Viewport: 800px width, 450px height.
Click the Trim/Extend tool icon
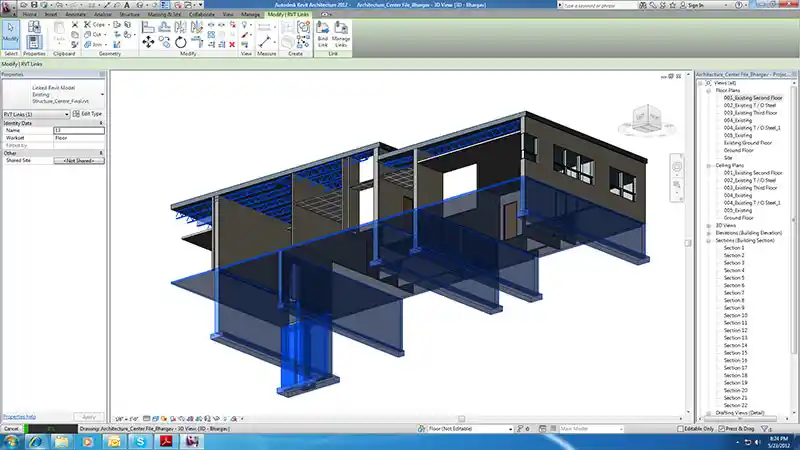[x=197, y=42]
